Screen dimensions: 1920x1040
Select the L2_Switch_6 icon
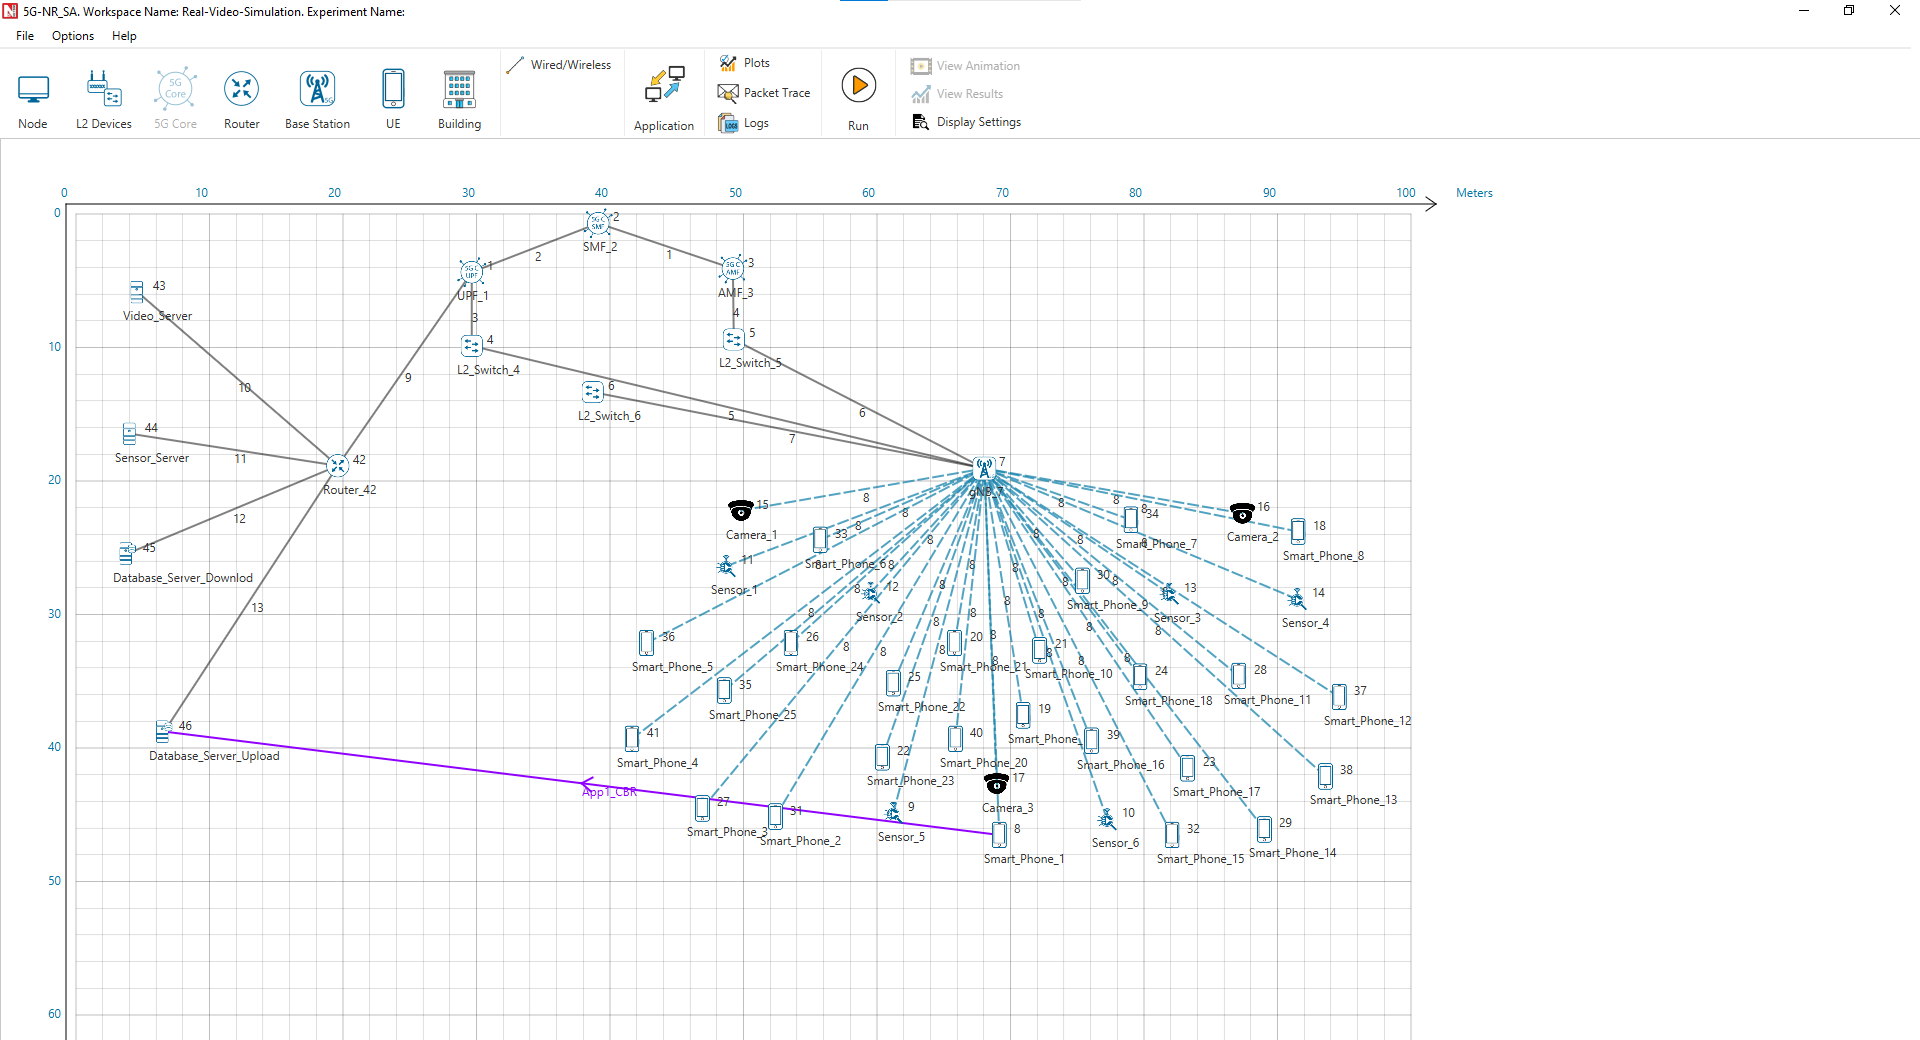[x=593, y=392]
